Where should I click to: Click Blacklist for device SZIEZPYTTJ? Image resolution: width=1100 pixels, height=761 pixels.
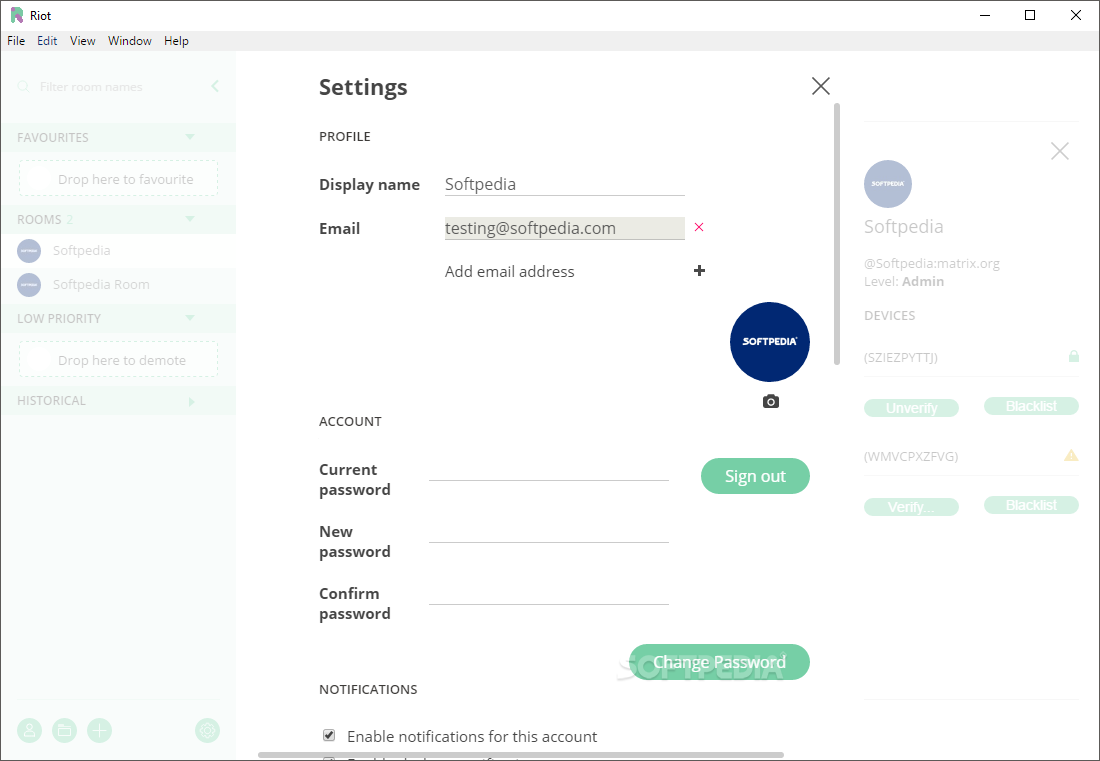1031,406
